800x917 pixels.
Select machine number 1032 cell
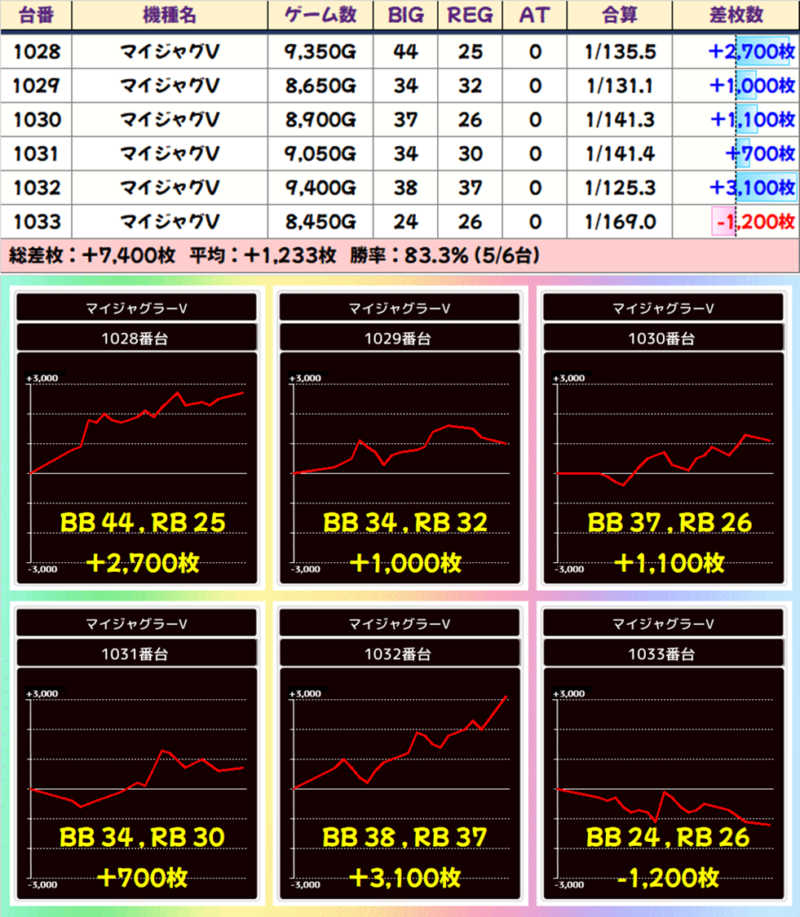point(36,187)
